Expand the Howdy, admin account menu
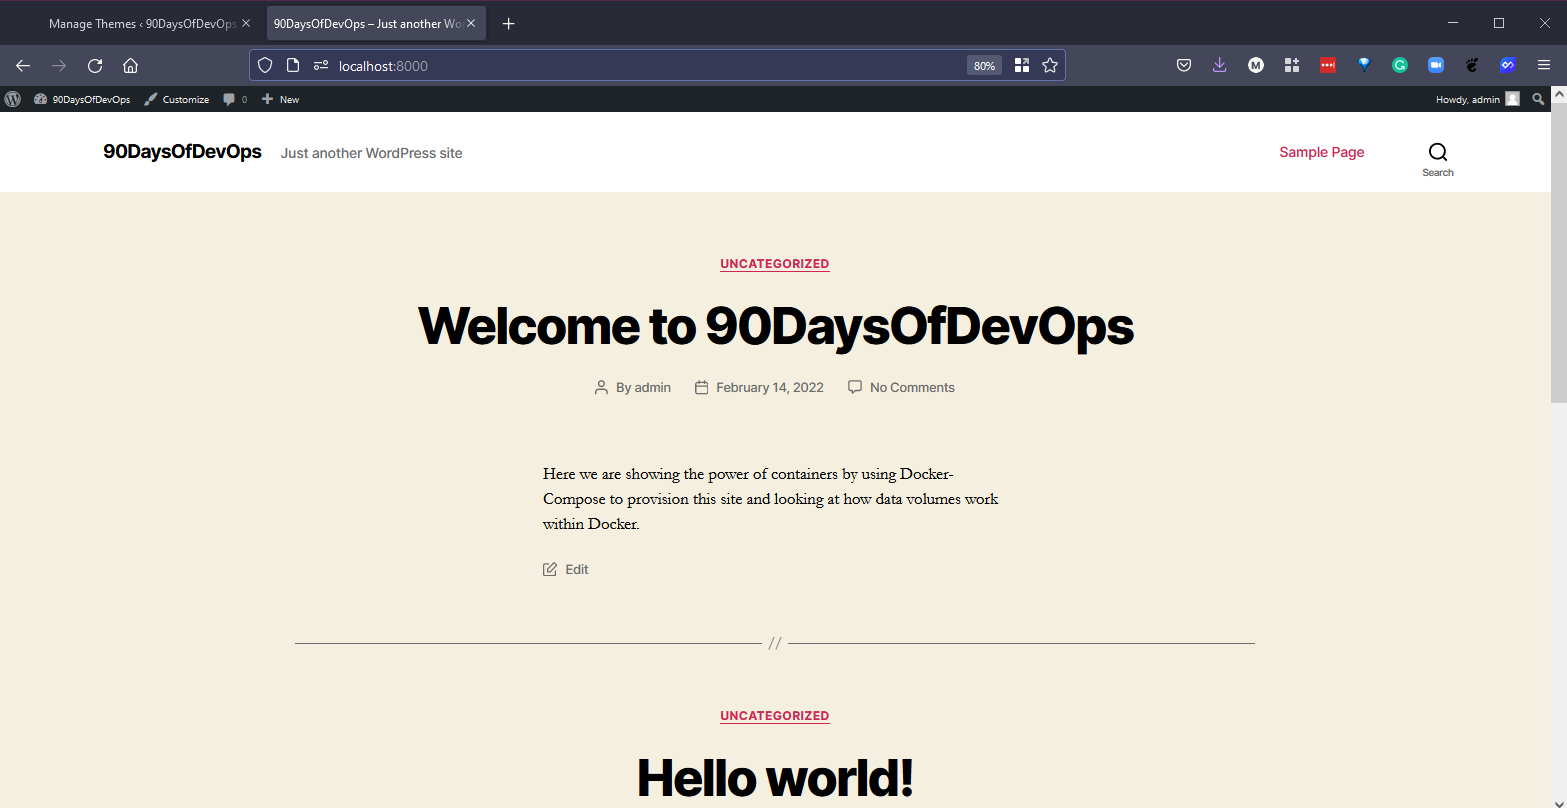The image size is (1567, 808). point(1476,99)
